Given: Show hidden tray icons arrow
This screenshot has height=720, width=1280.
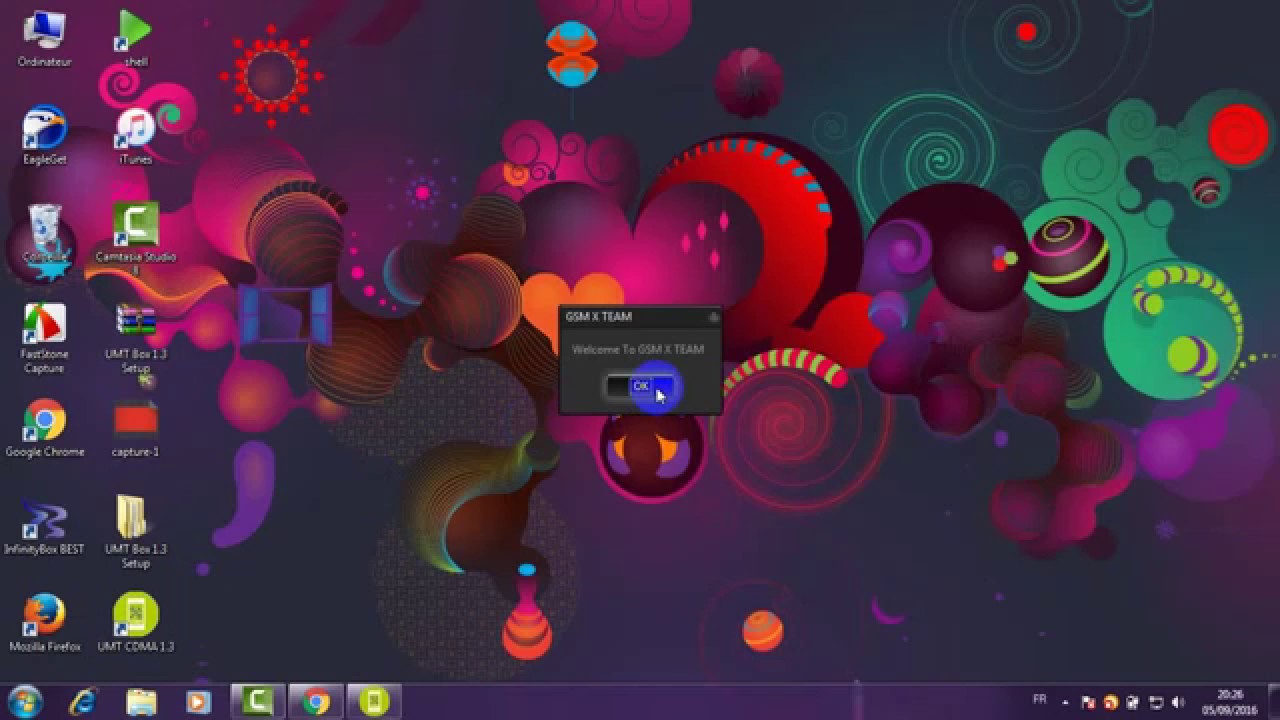Looking at the screenshot, I should 1065,703.
